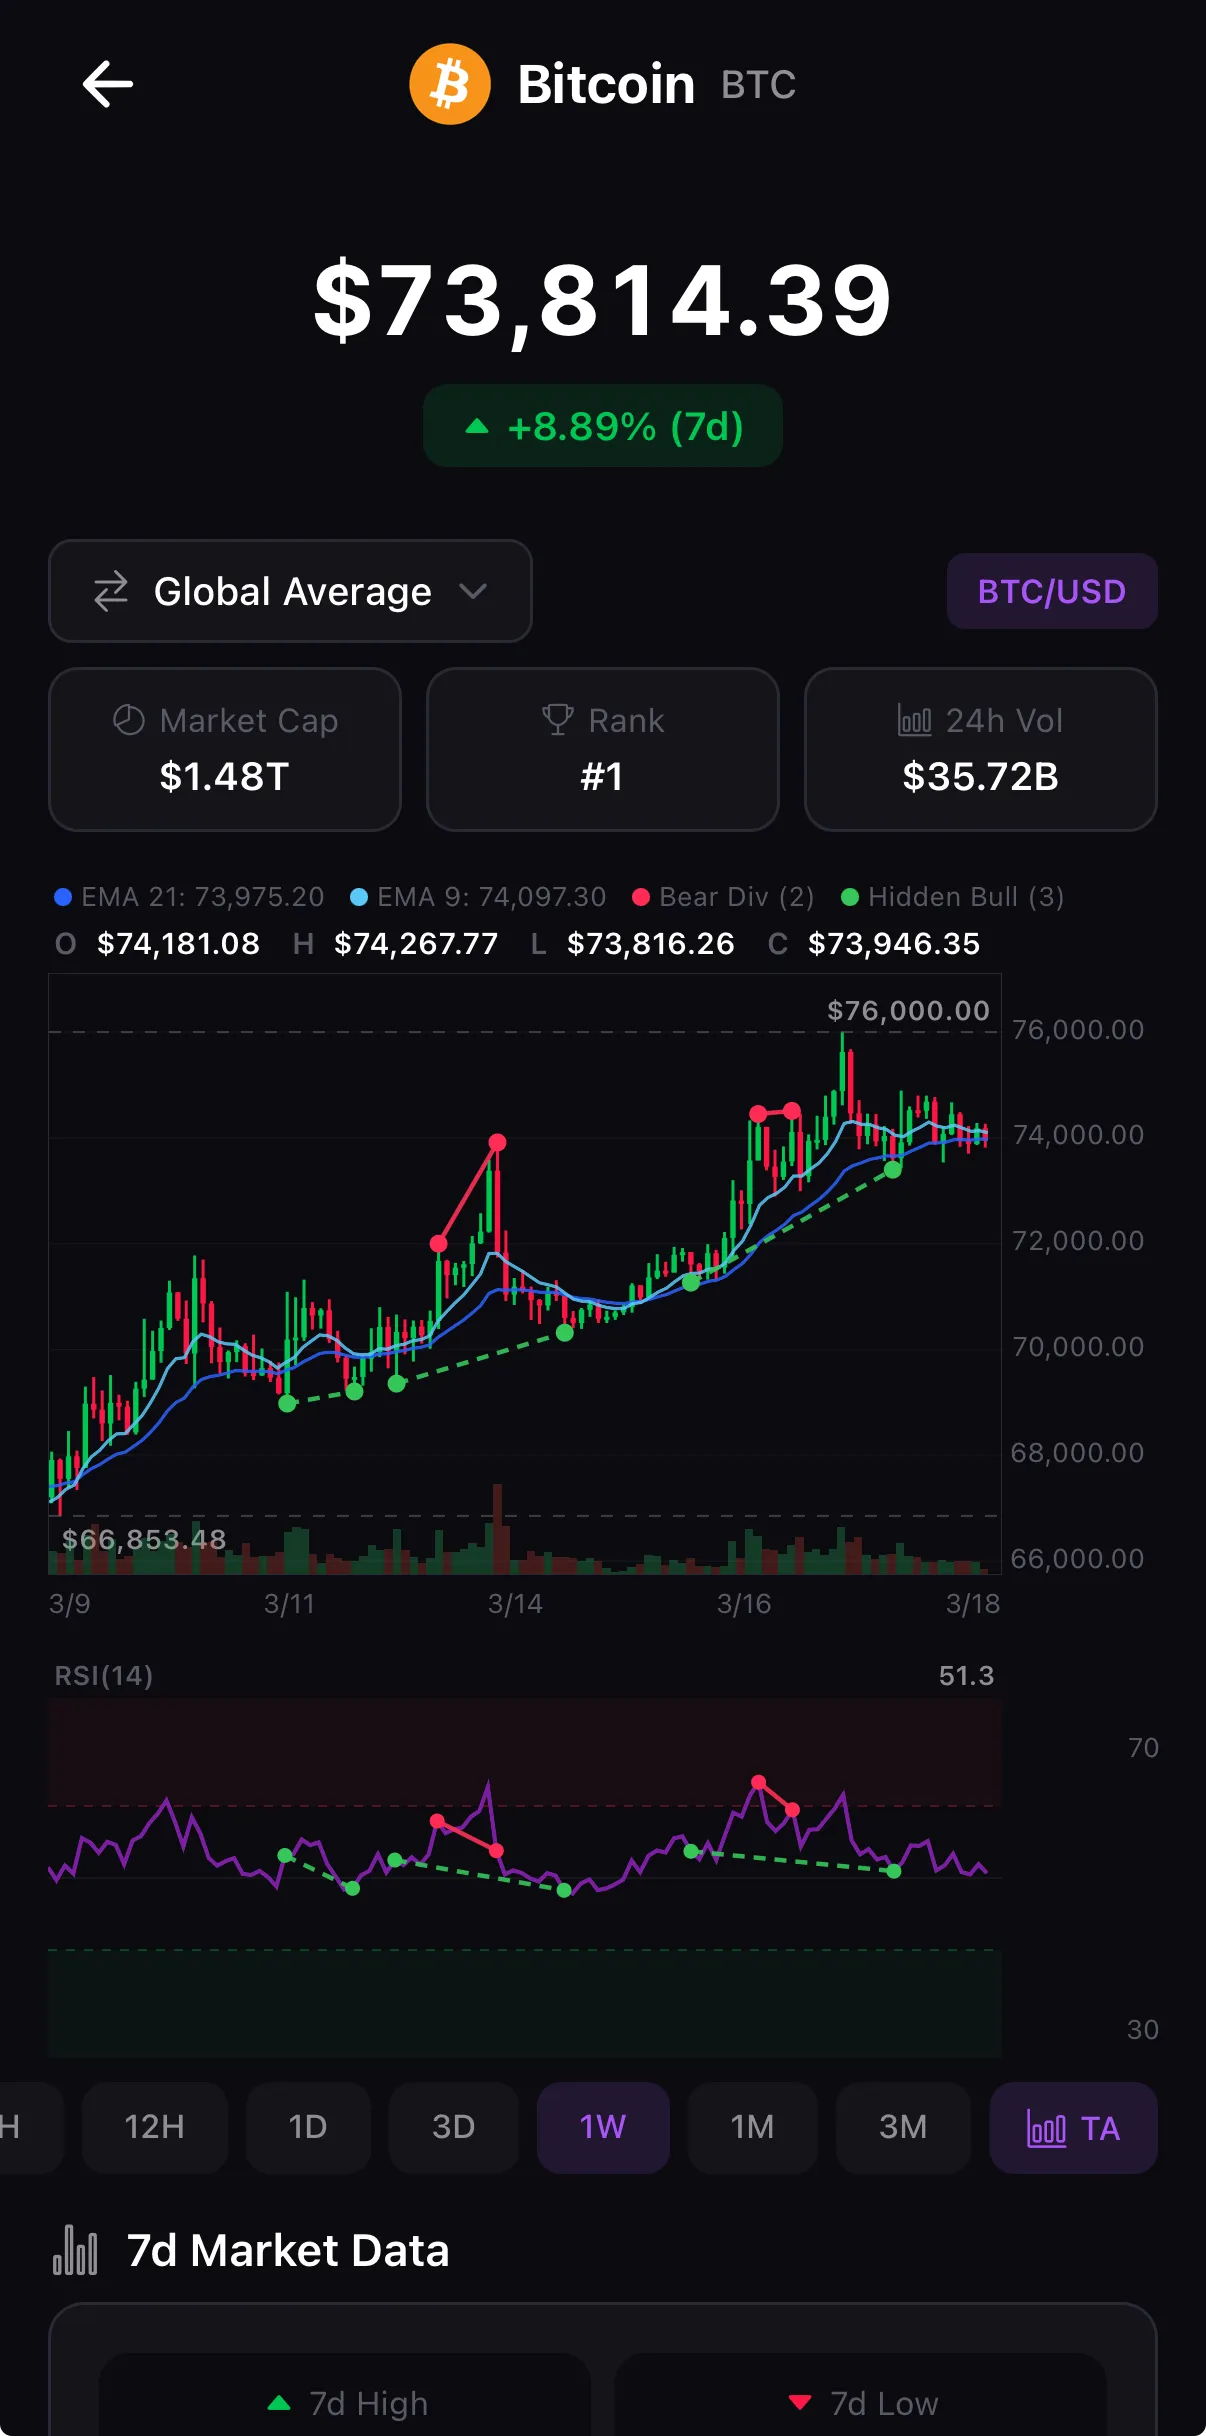Tap the bar chart icon beside 24h Vol
1206x2436 pixels.
tap(915, 720)
